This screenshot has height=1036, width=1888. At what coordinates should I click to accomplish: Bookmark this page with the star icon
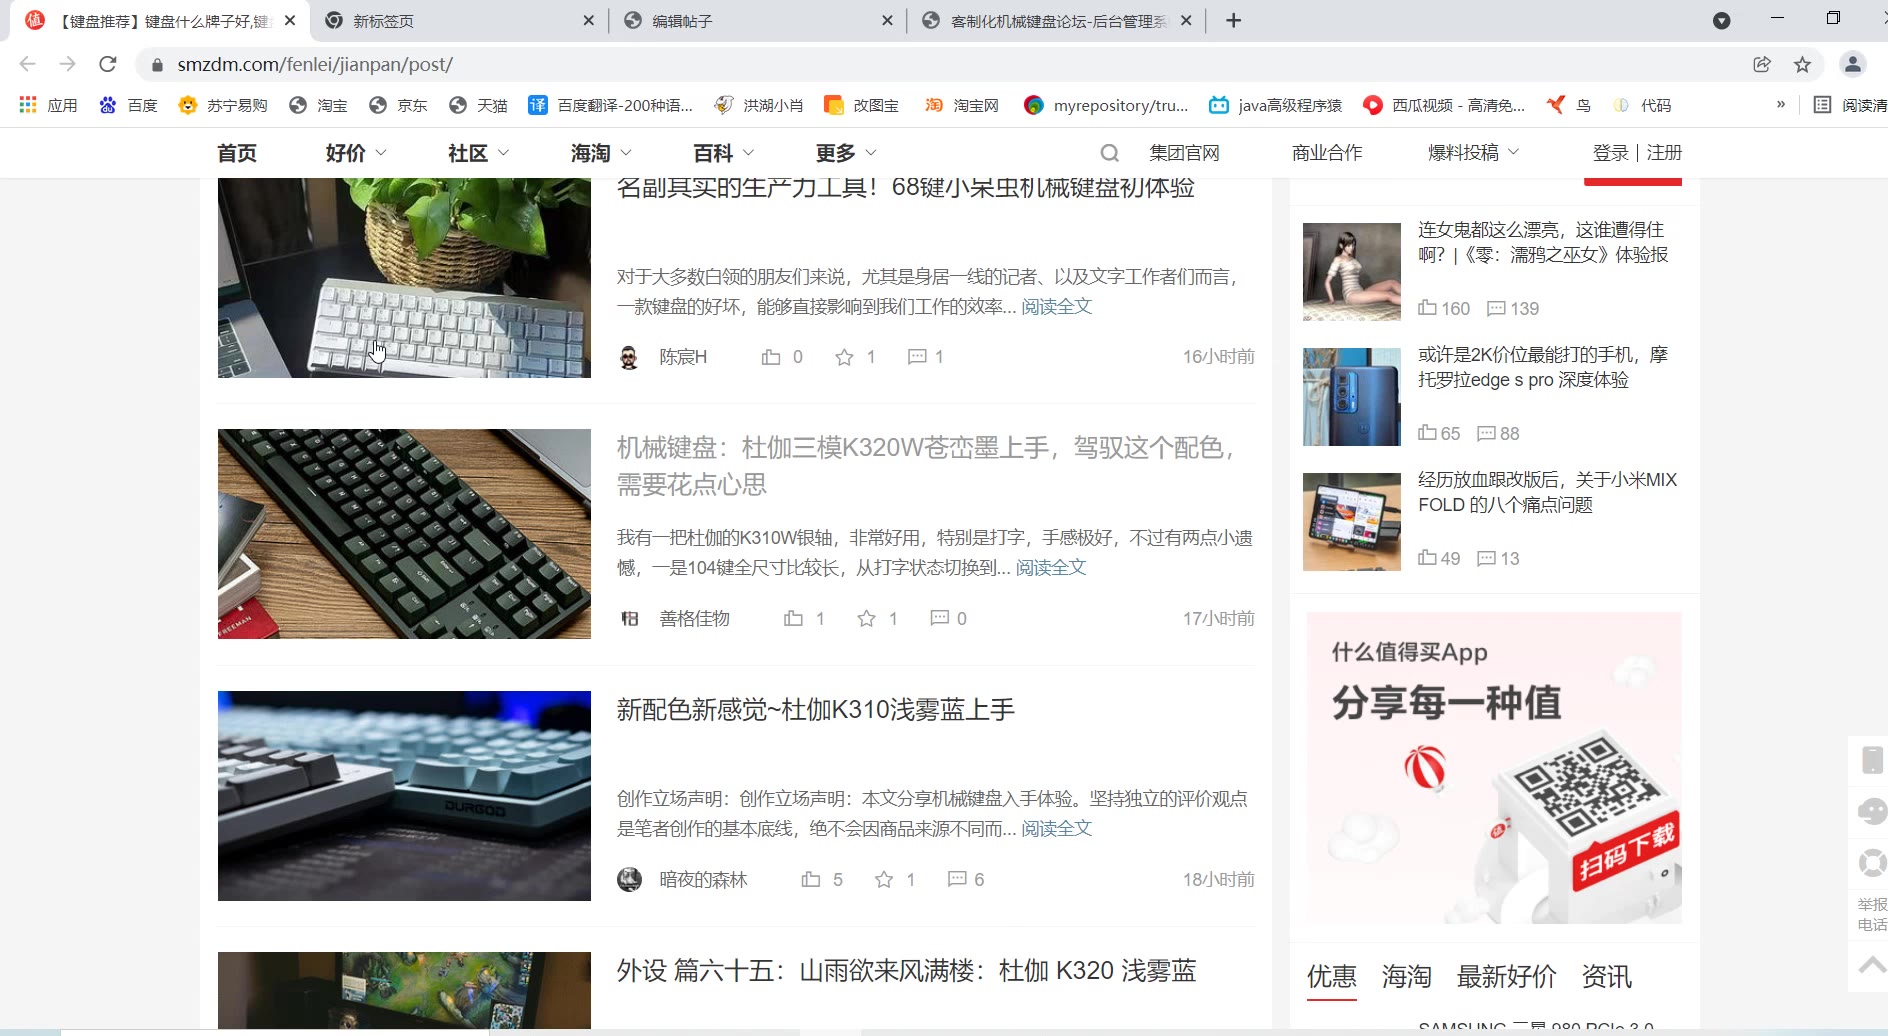1802,64
